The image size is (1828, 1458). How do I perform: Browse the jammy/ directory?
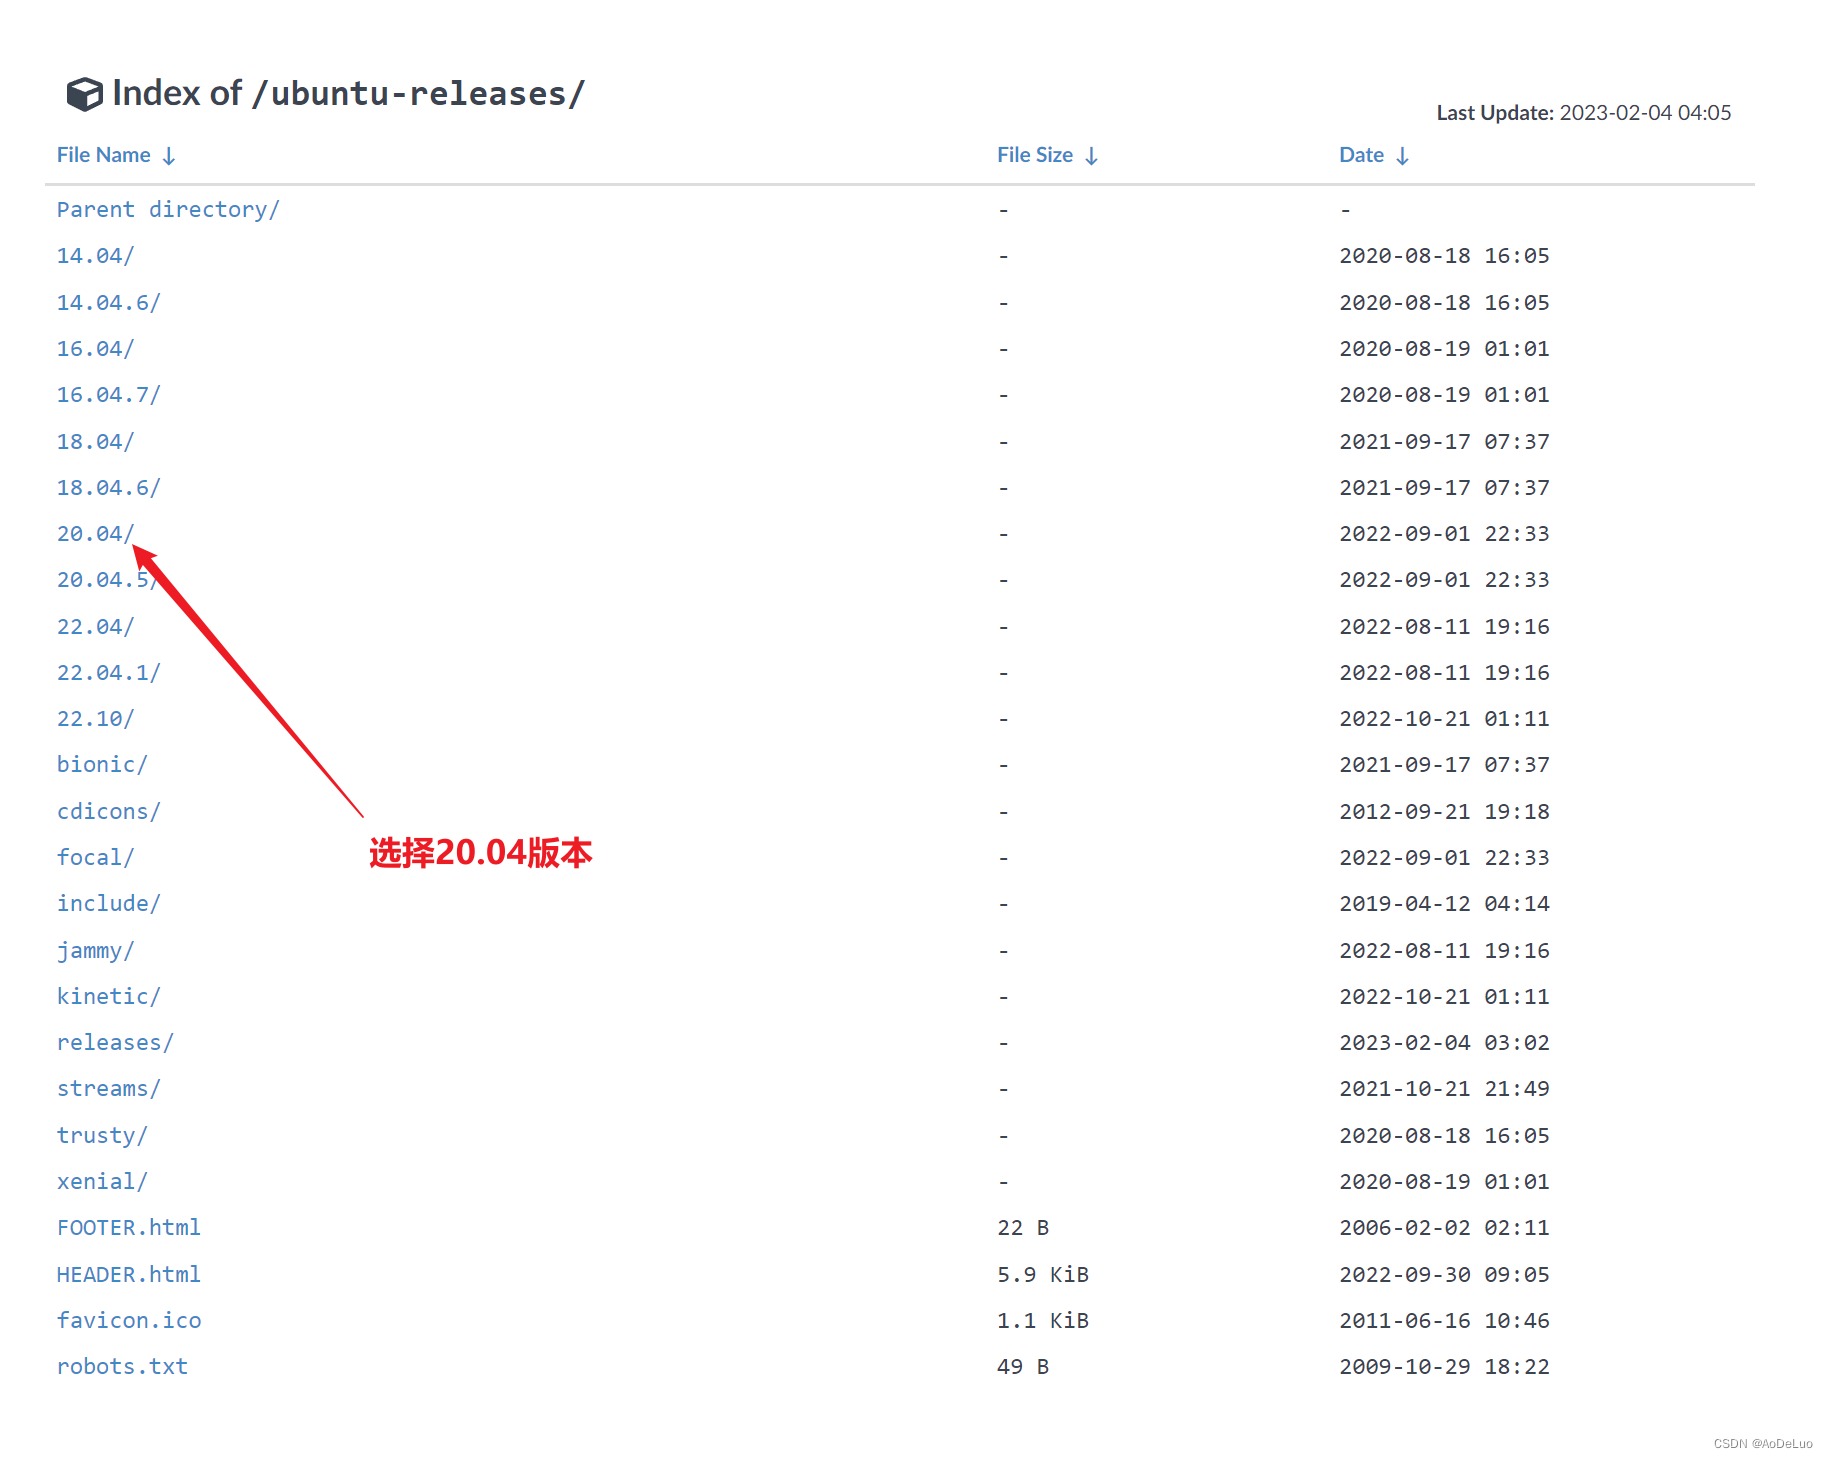coord(95,951)
